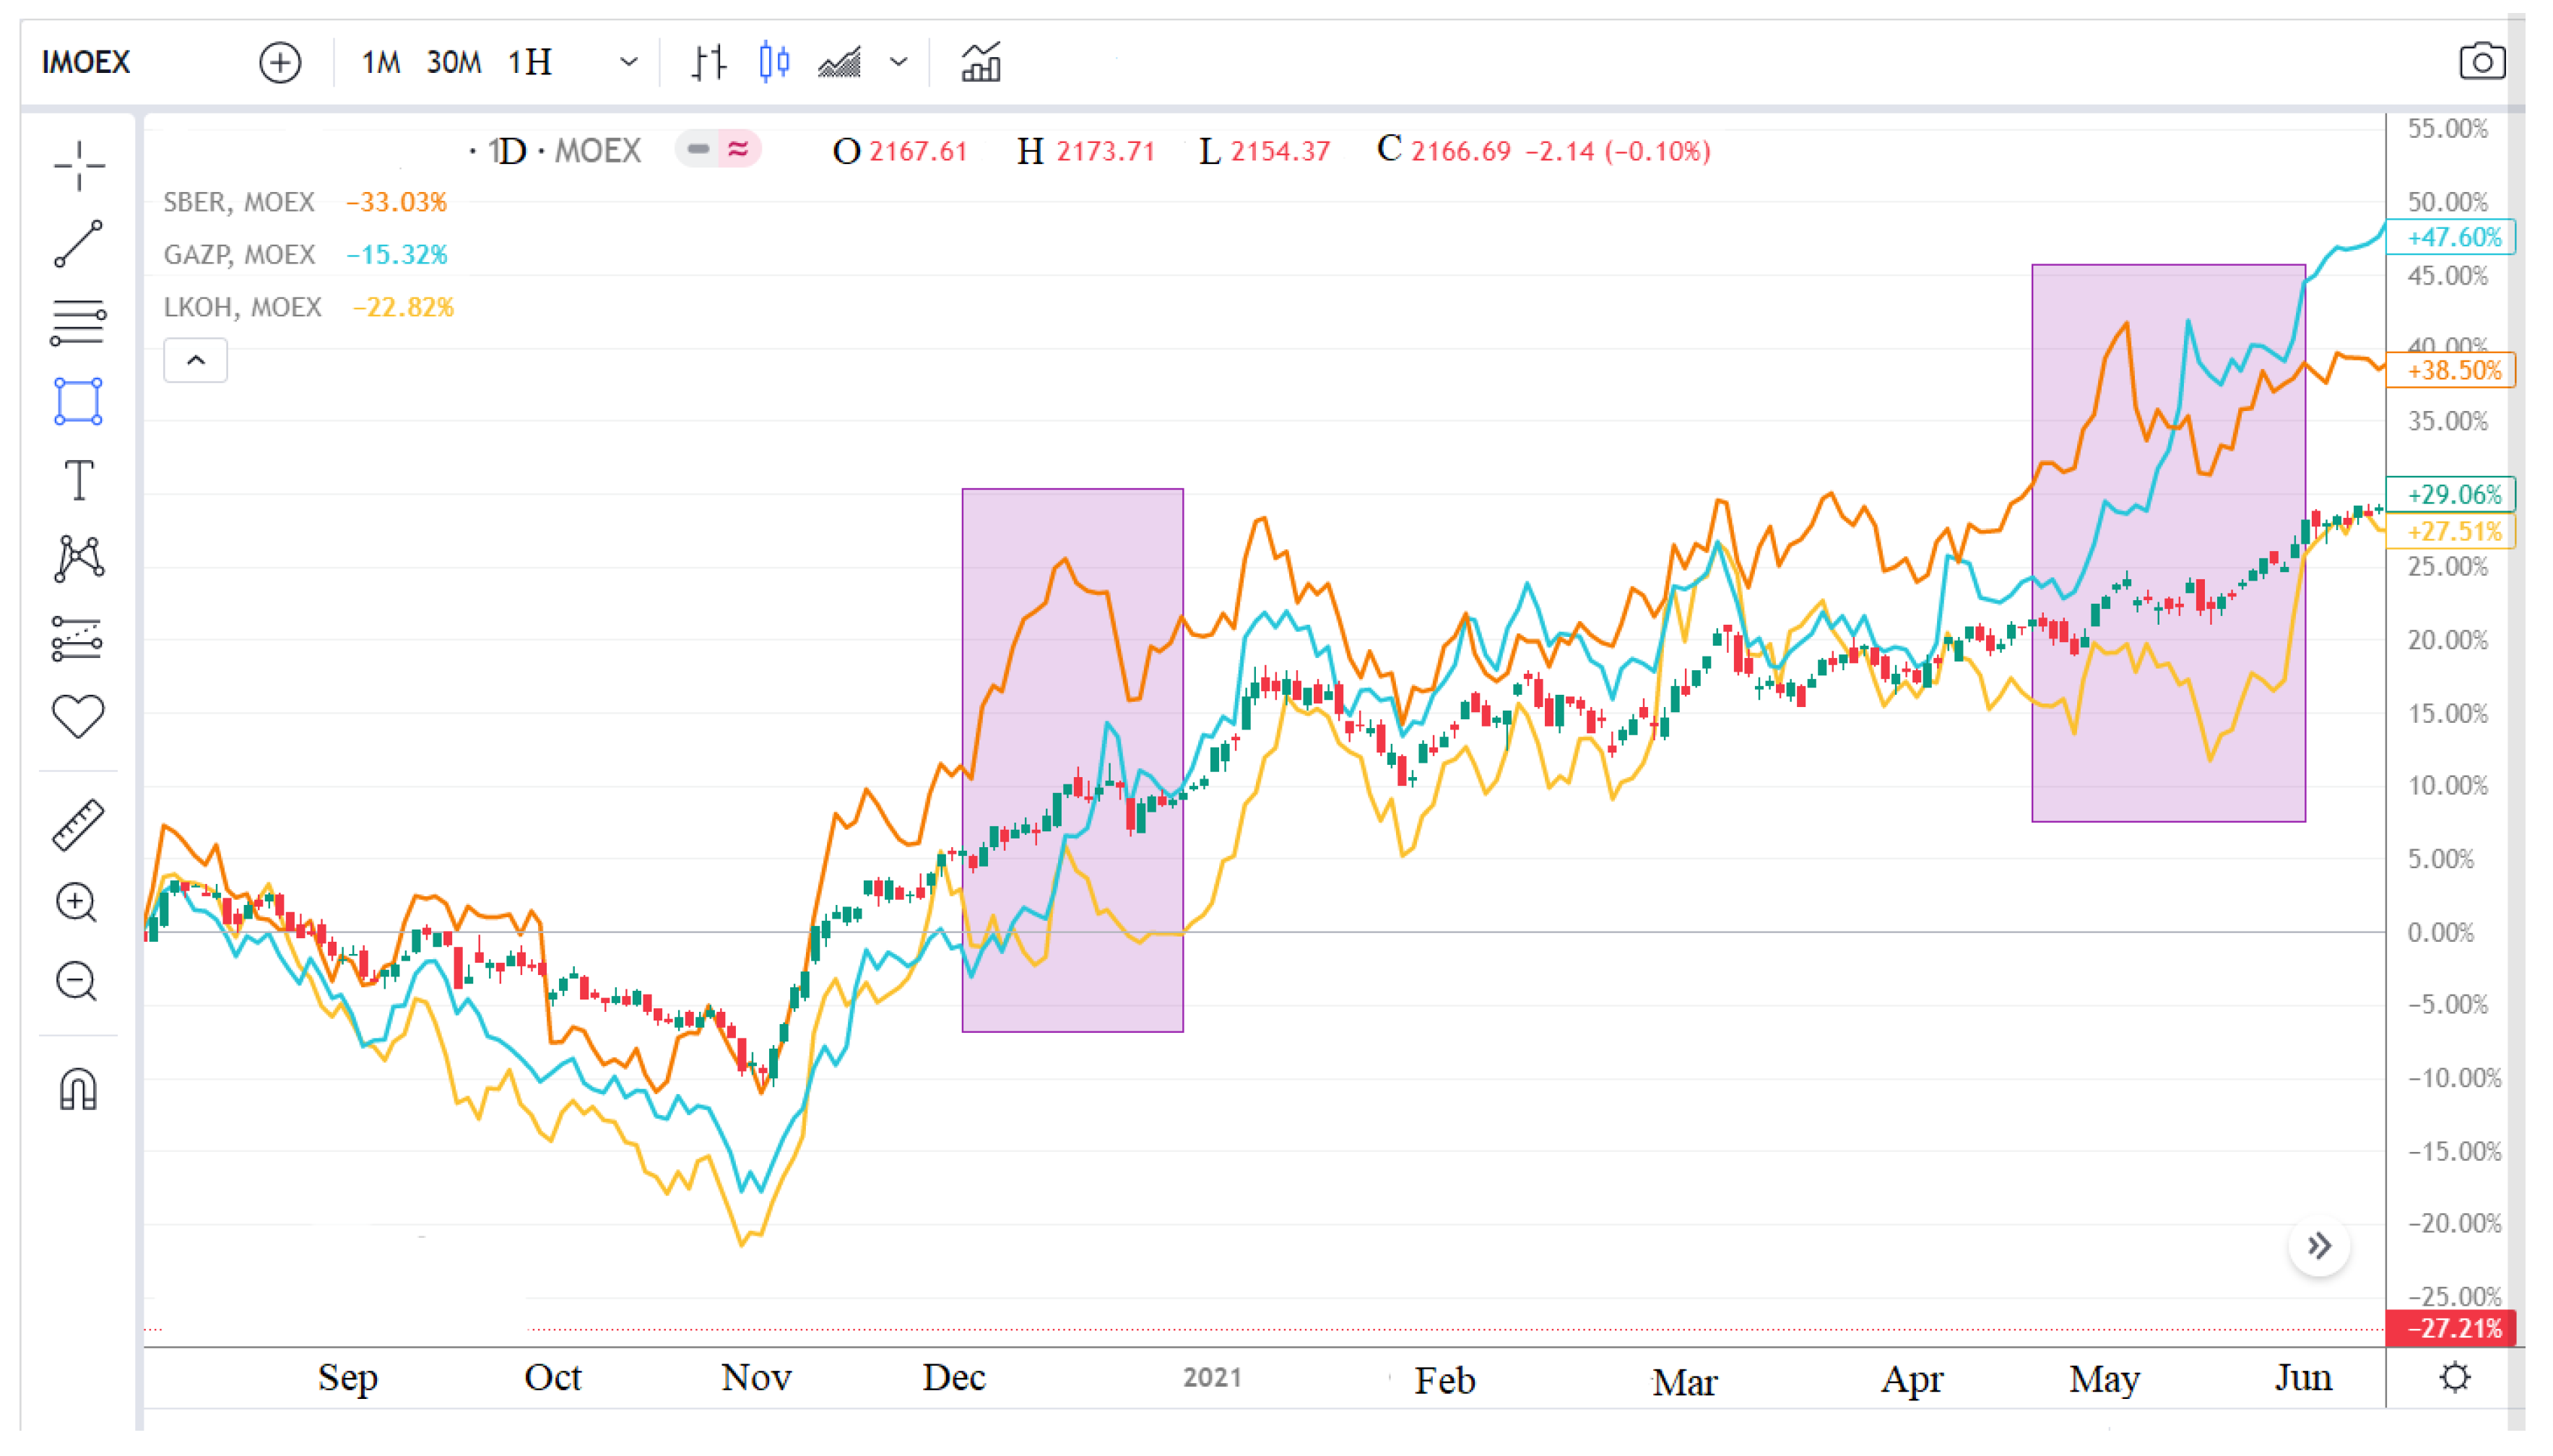Toggle the magnet snap mode

click(78, 1090)
